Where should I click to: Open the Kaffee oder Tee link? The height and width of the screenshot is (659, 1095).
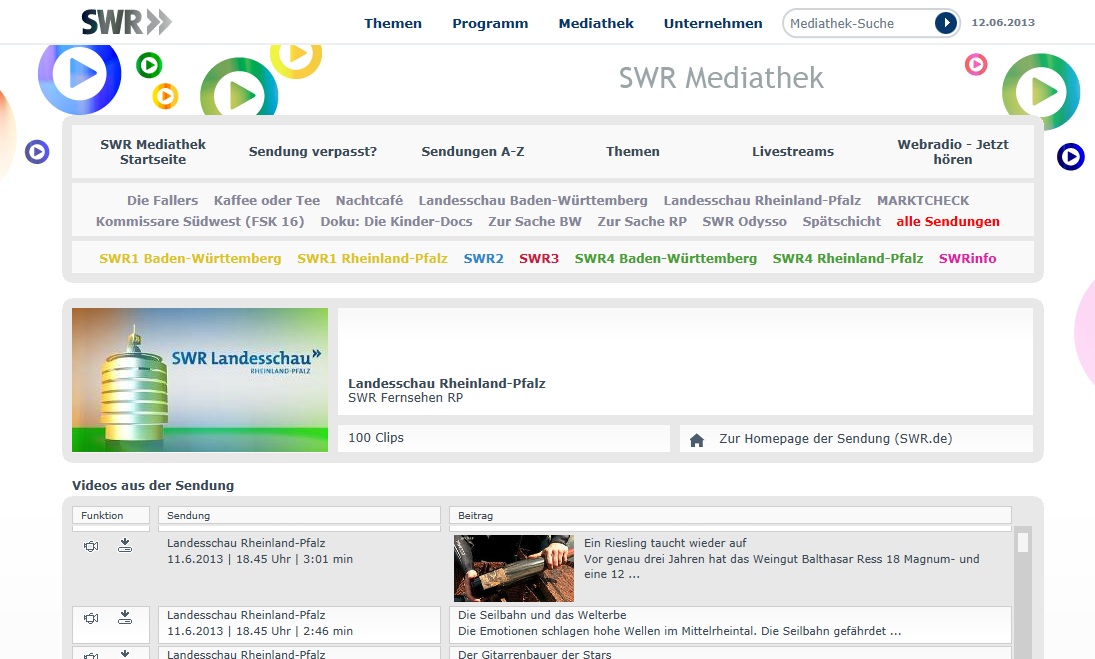point(267,200)
